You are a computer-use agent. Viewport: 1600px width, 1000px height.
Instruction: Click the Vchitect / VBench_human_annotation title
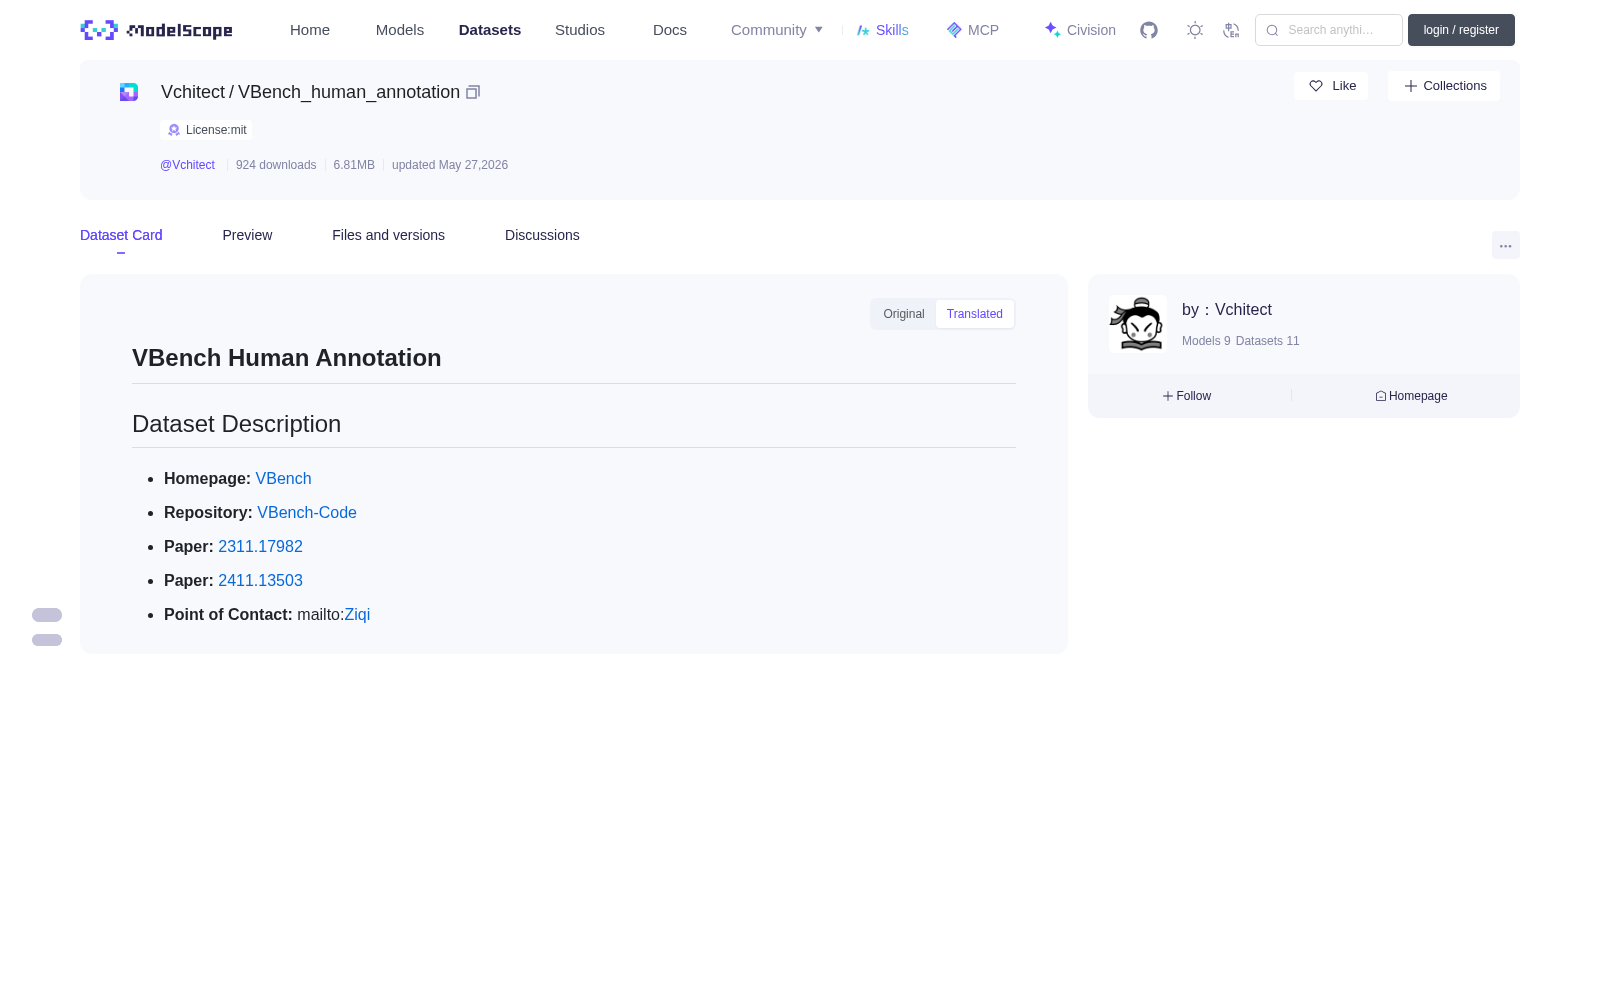(310, 92)
